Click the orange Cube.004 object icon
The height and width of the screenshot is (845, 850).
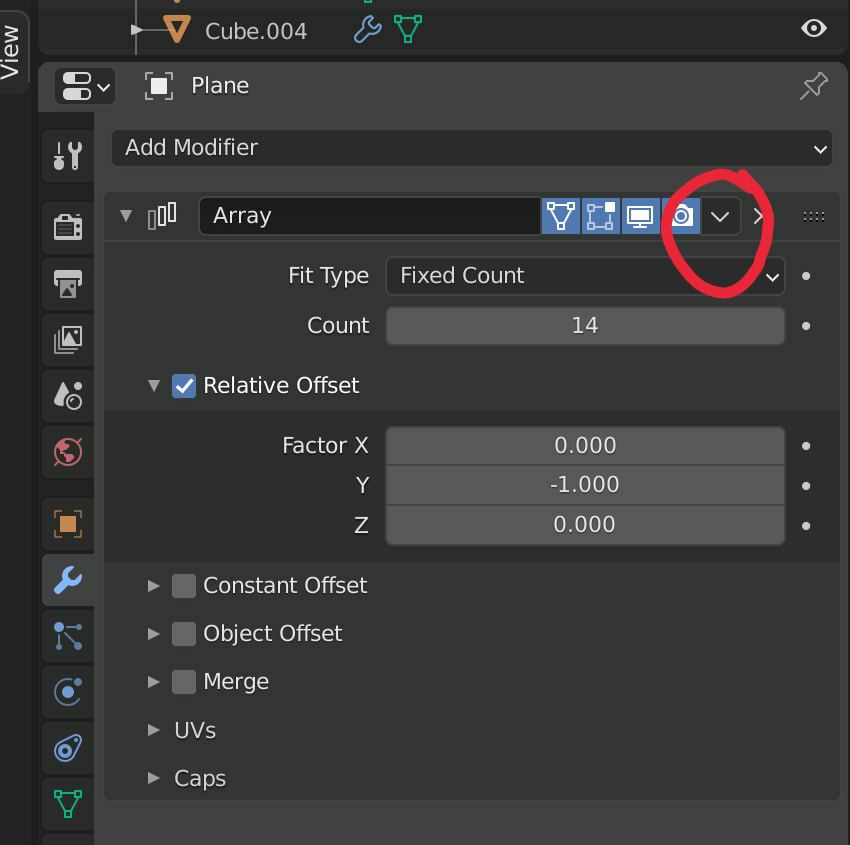pyautogui.click(x=177, y=29)
